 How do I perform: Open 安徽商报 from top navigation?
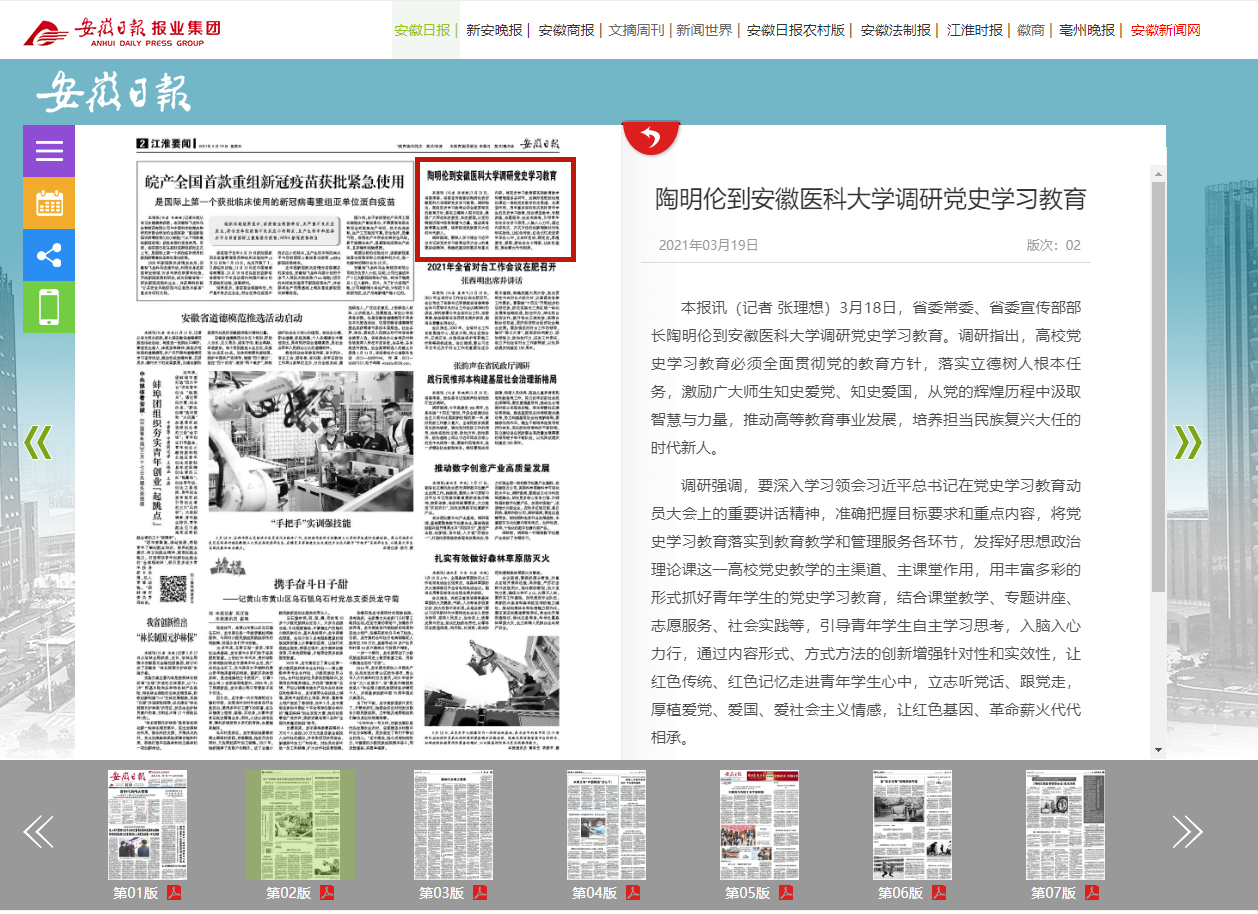click(566, 30)
